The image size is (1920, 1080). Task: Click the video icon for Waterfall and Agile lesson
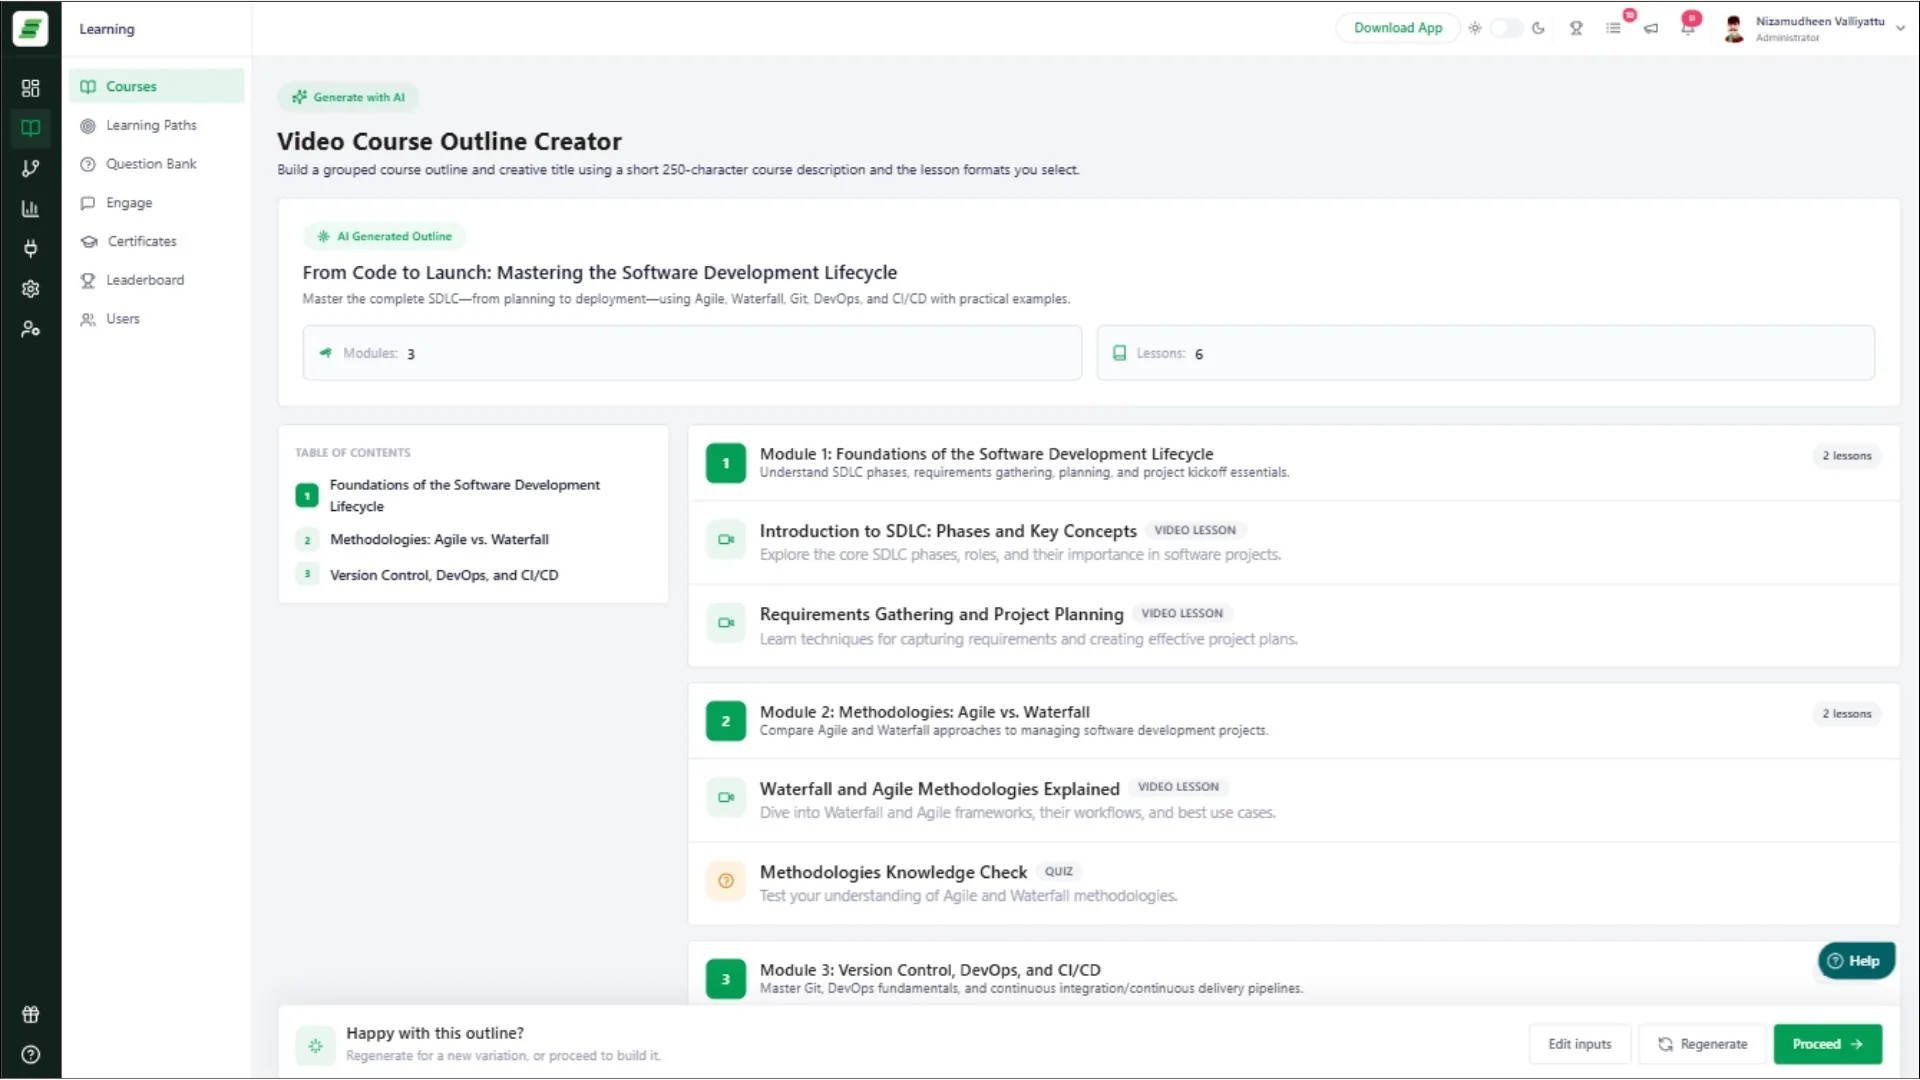coord(726,798)
